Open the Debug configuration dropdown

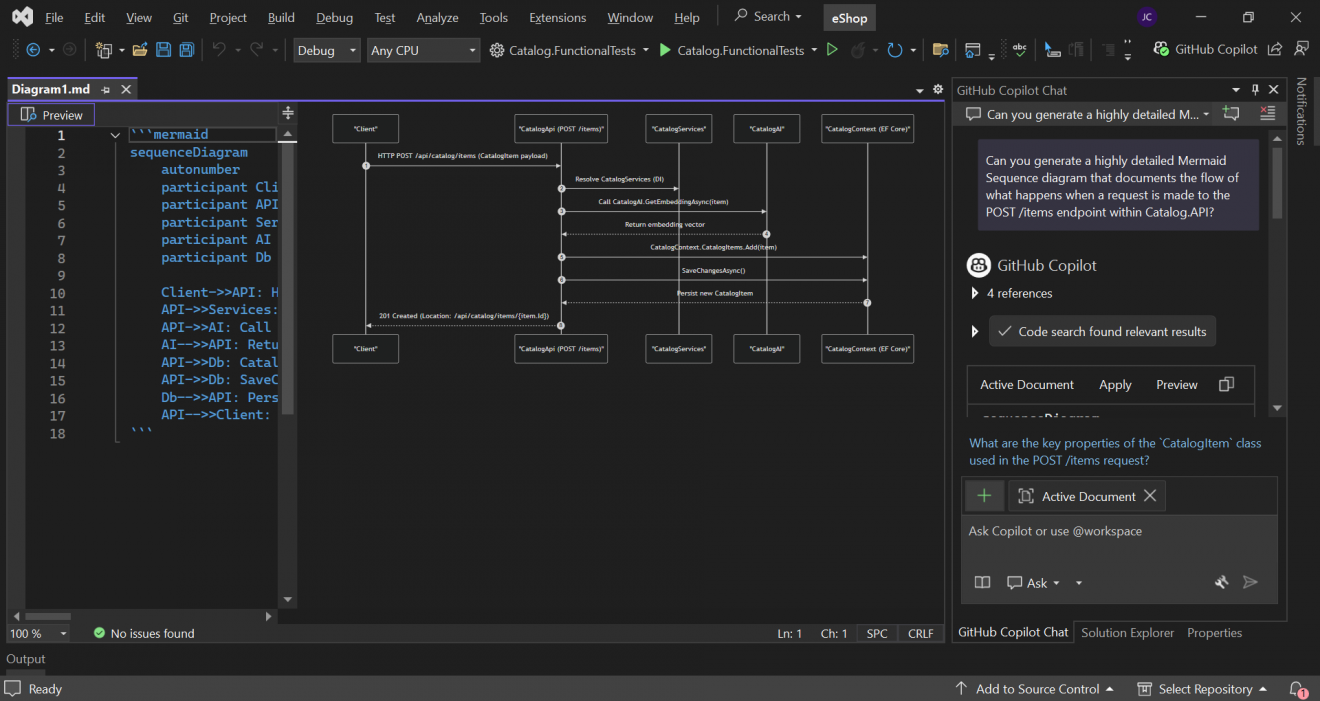tap(327, 50)
